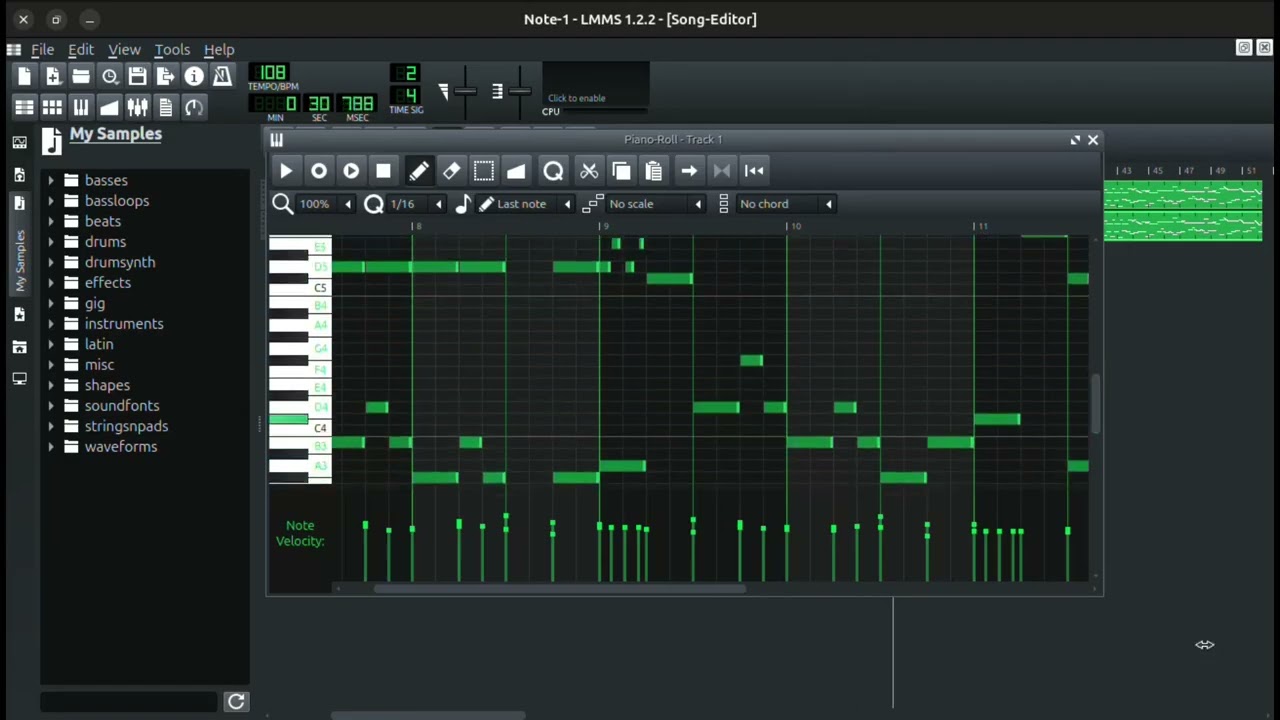Copy selected notes
The image size is (1280, 720).
[x=621, y=171]
